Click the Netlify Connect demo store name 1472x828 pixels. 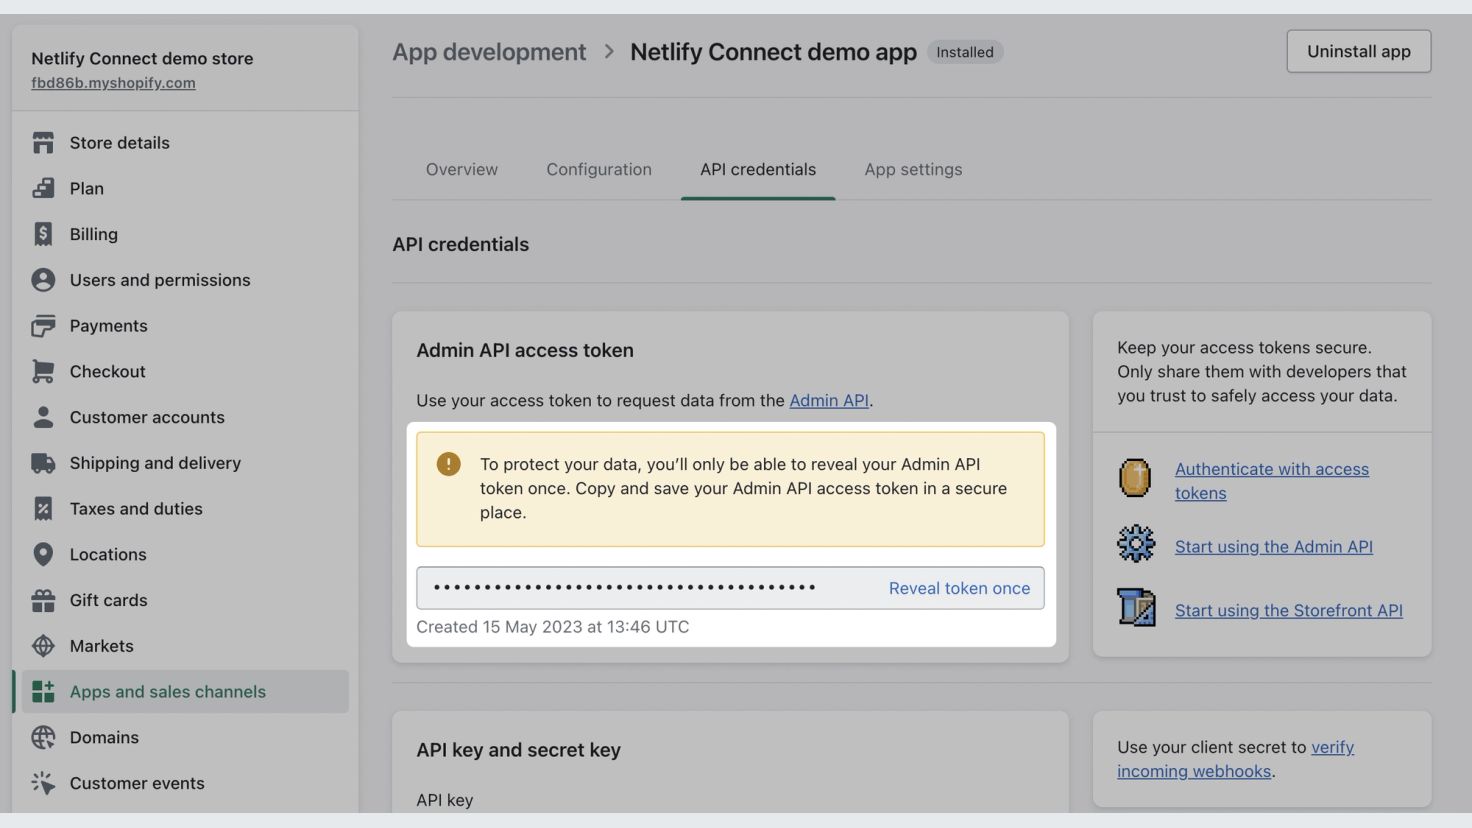(x=142, y=58)
